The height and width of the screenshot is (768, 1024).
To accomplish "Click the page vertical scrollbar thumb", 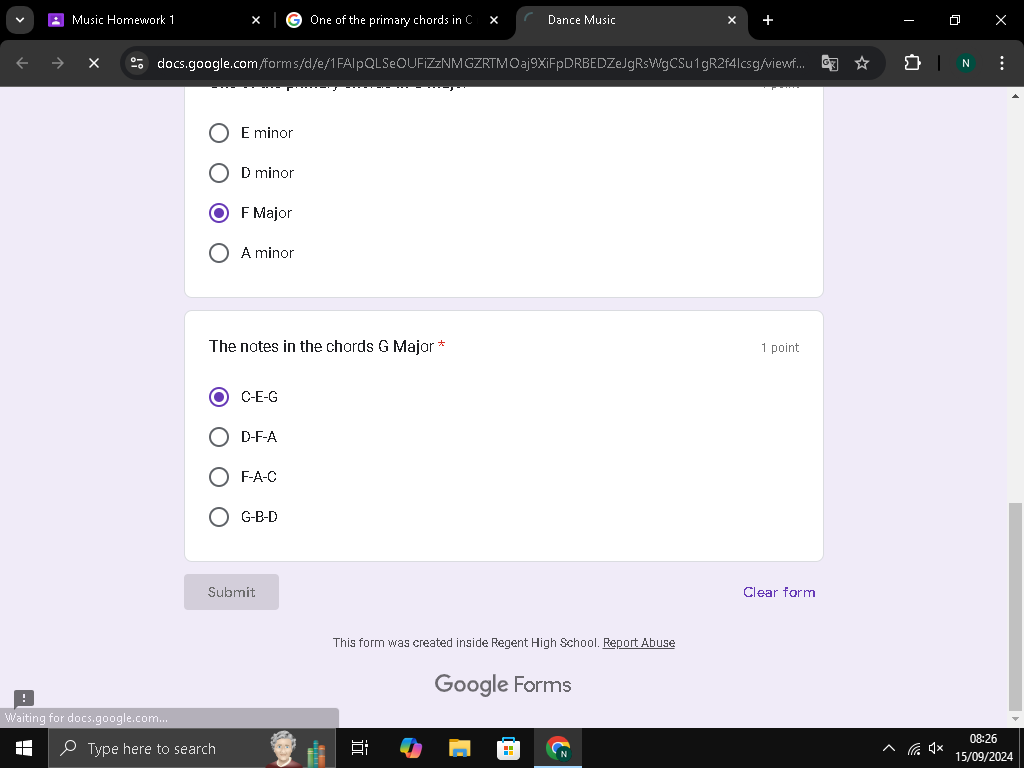I will click(x=1015, y=606).
